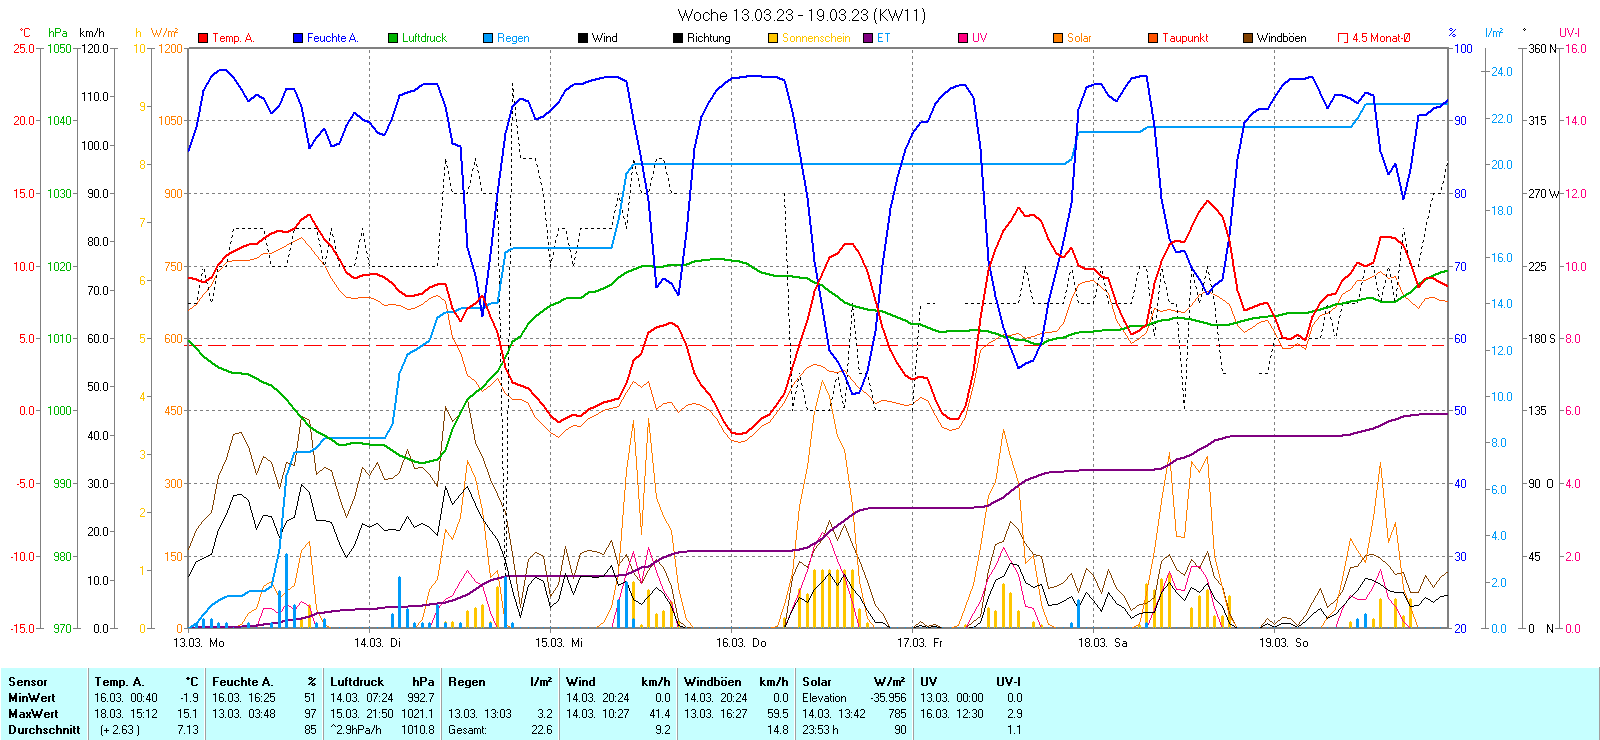
Task: Click the orange Solar legend square
Action: coord(1058,38)
